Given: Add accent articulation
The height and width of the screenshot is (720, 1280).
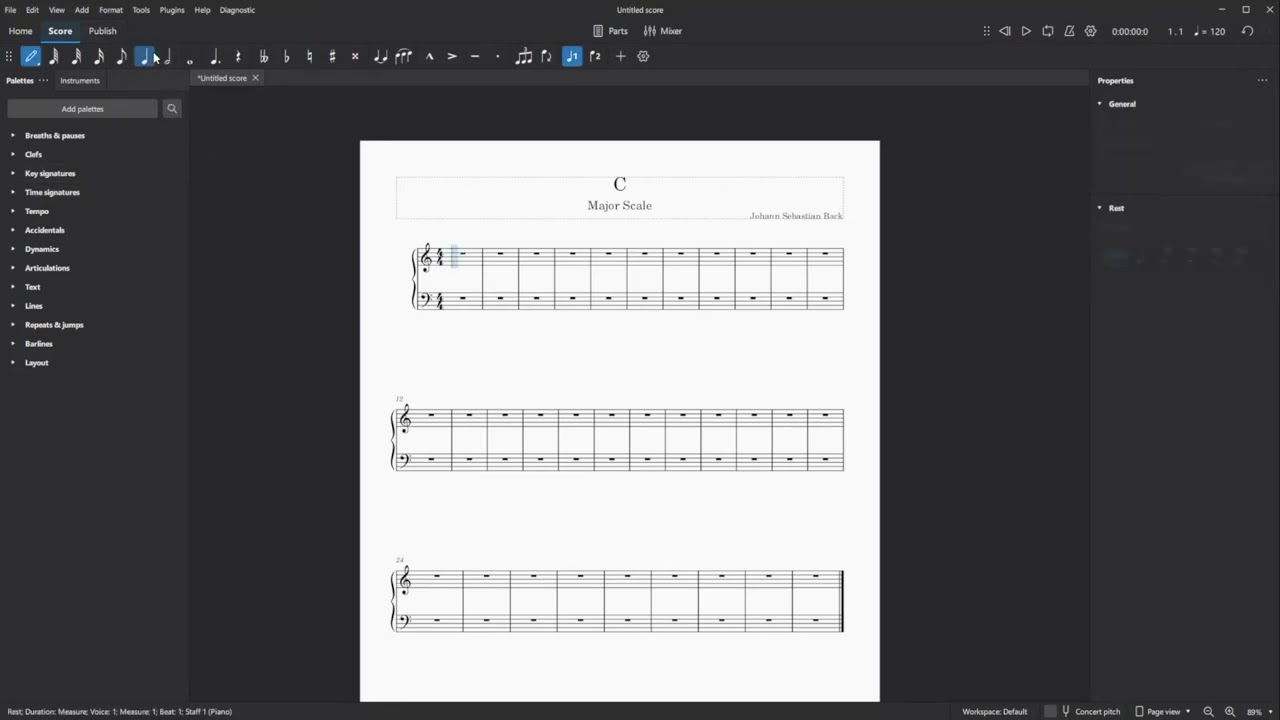Looking at the screenshot, I should coord(452,57).
